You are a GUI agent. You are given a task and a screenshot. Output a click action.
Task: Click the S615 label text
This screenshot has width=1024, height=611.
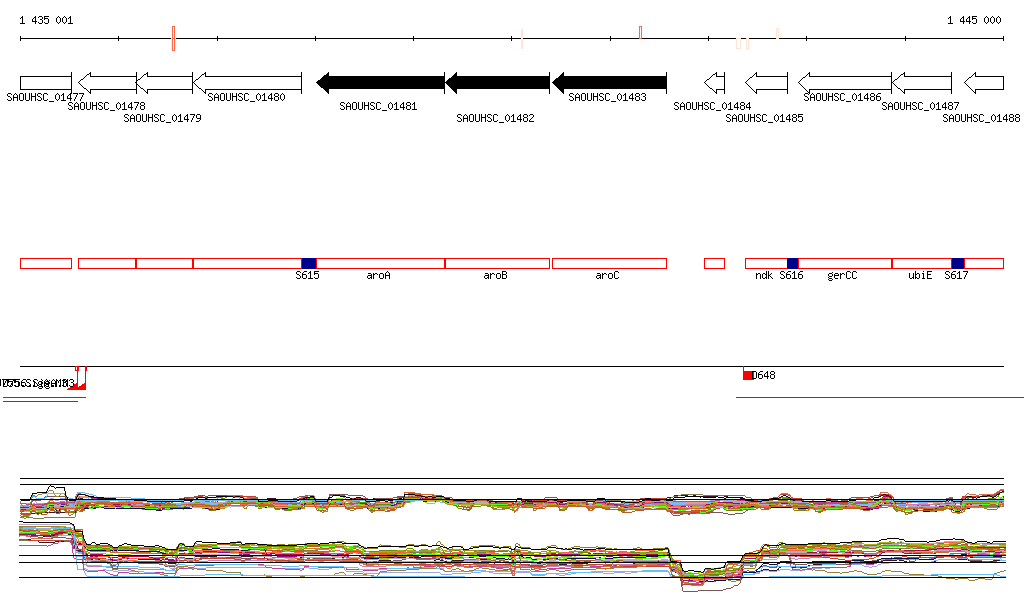pyautogui.click(x=308, y=275)
